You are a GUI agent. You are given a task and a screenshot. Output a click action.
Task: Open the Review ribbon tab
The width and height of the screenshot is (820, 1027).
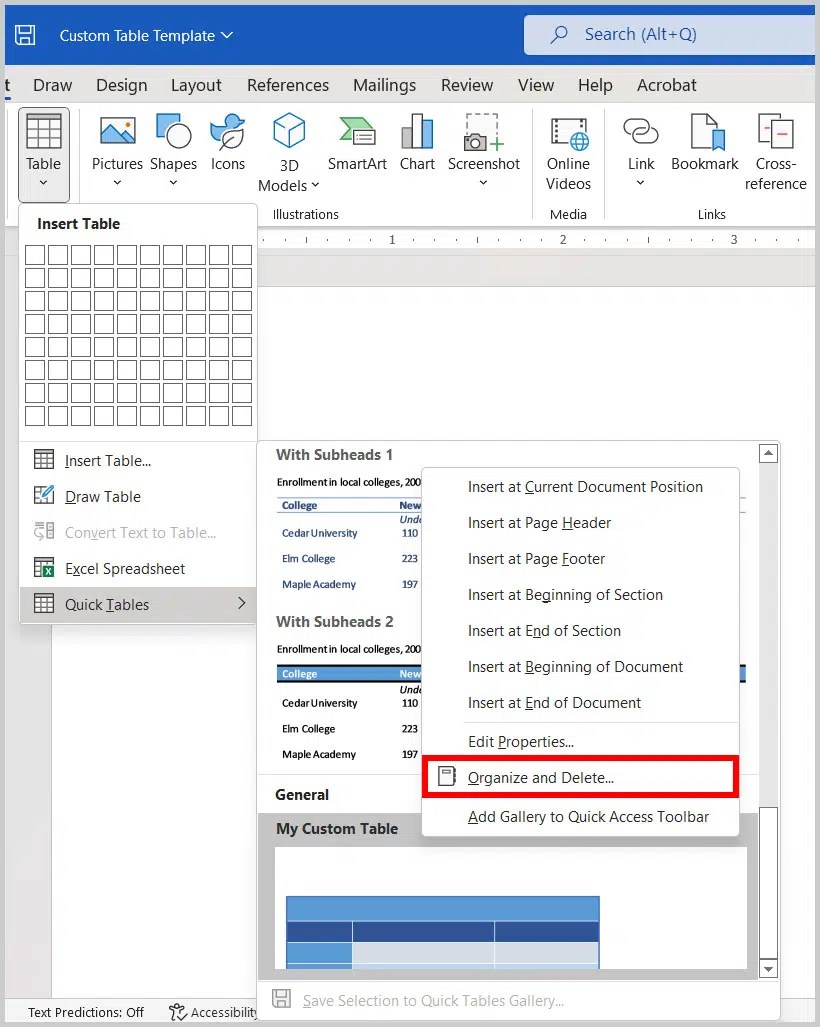click(467, 85)
